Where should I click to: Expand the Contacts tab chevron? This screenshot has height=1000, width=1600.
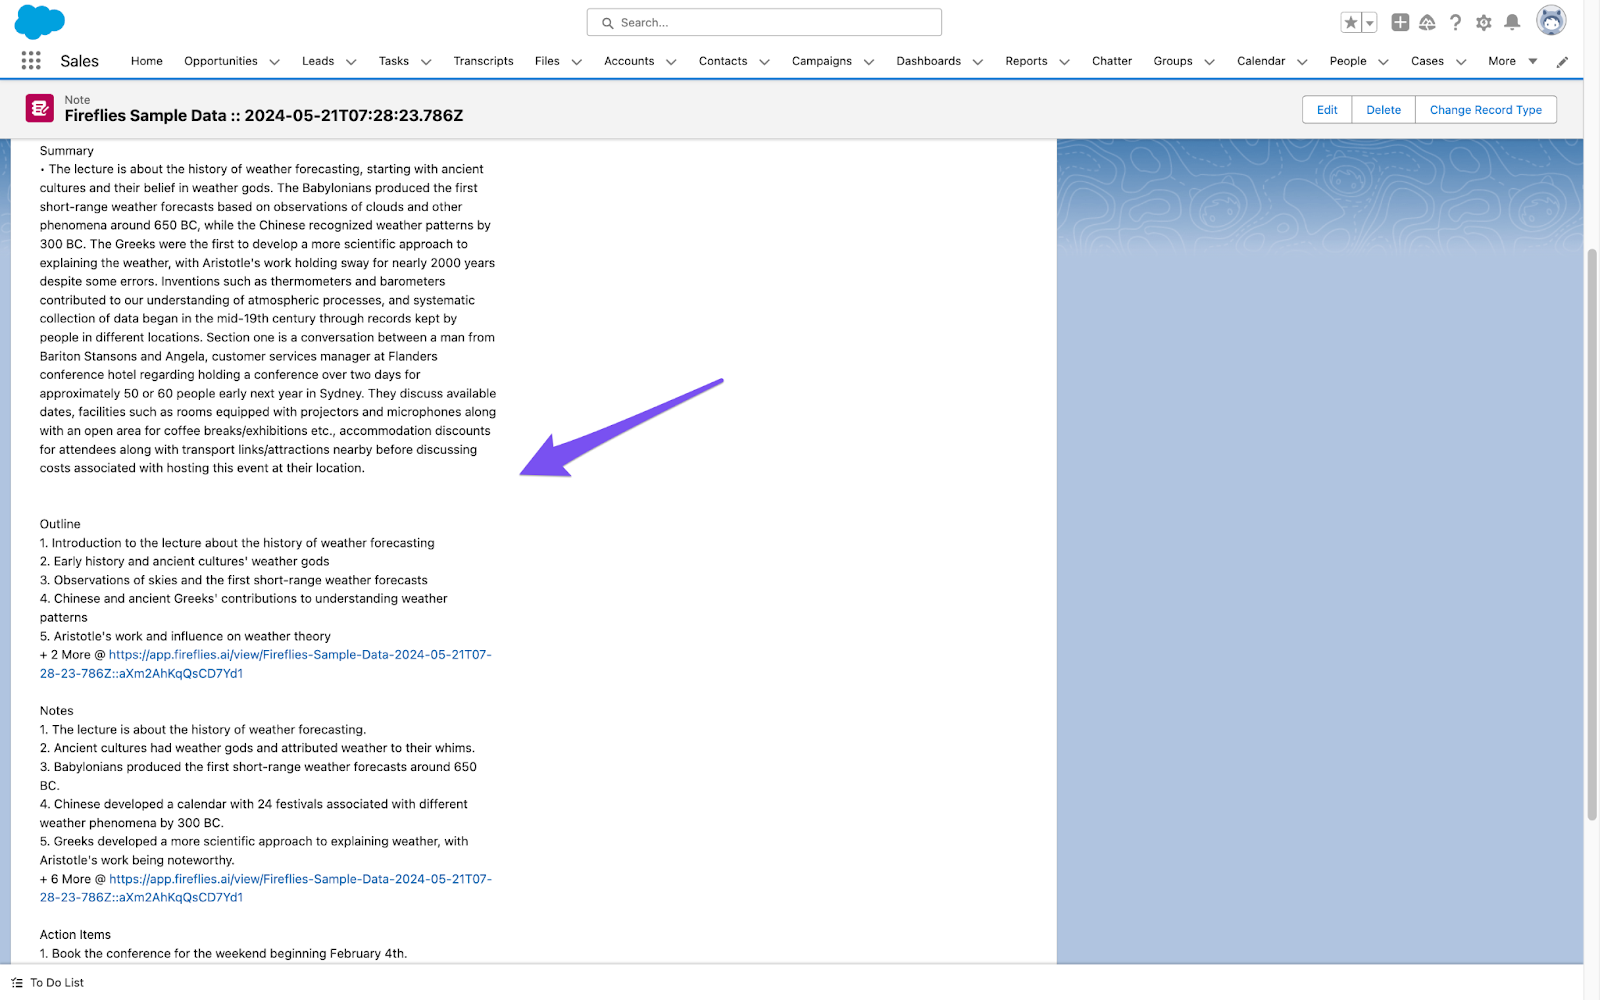765,62
